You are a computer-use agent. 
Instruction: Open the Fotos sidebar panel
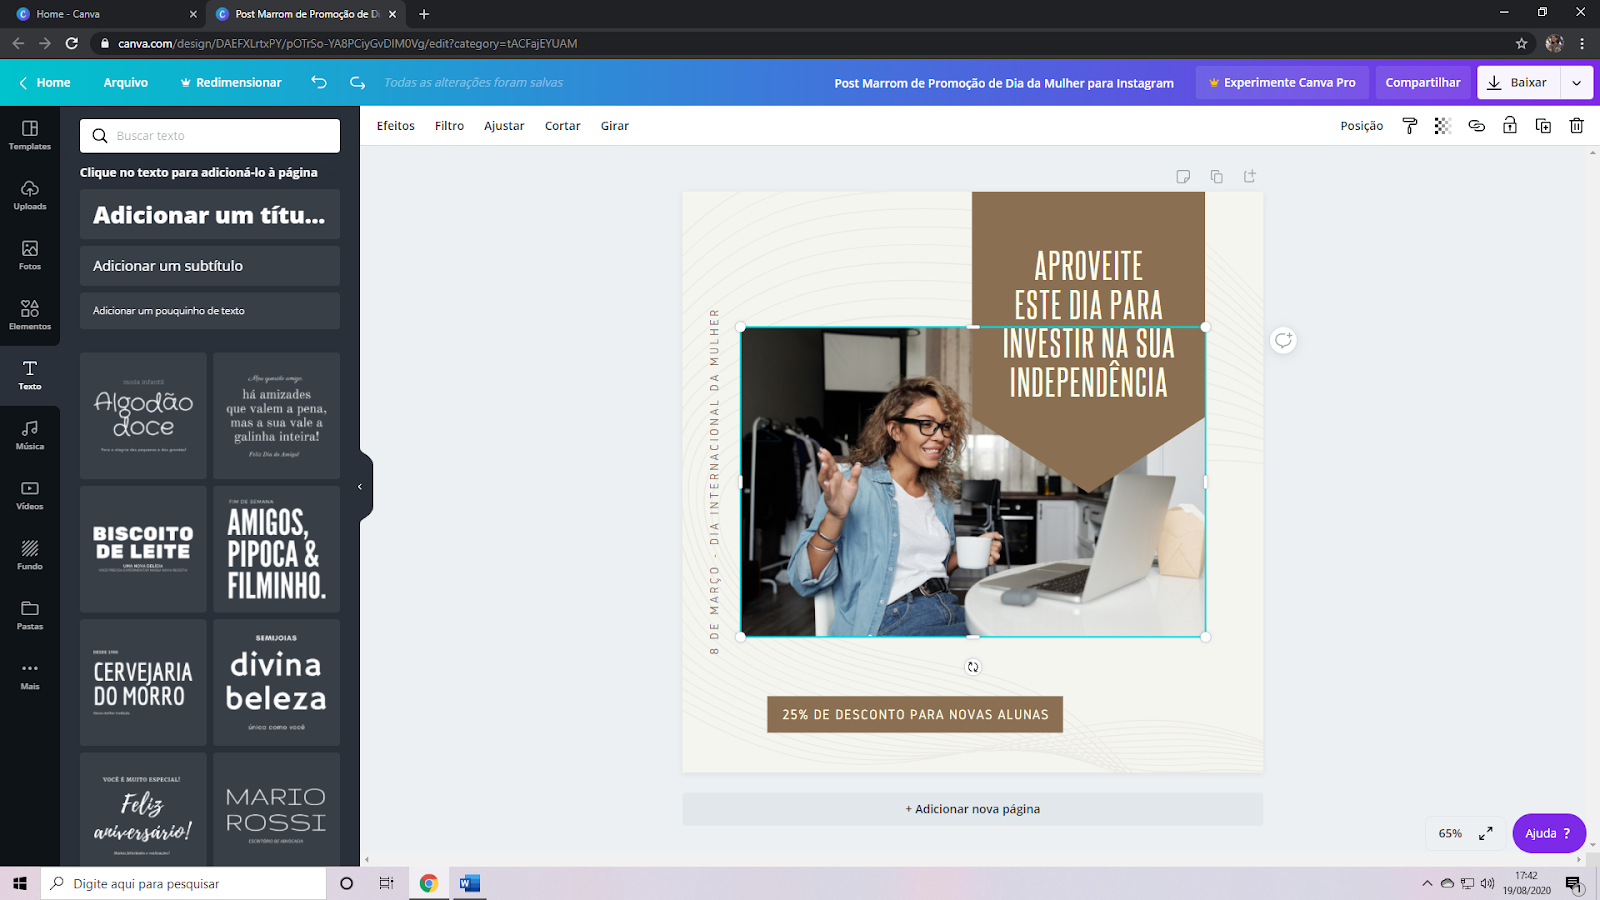pos(30,255)
